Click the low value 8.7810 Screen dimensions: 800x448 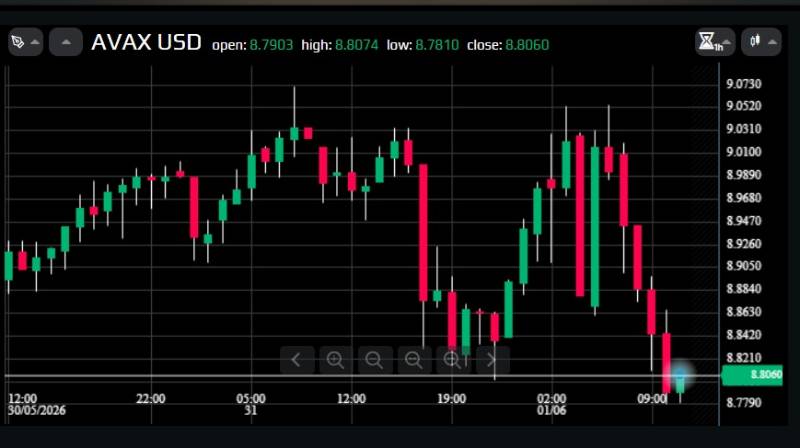(x=437, y=45)
